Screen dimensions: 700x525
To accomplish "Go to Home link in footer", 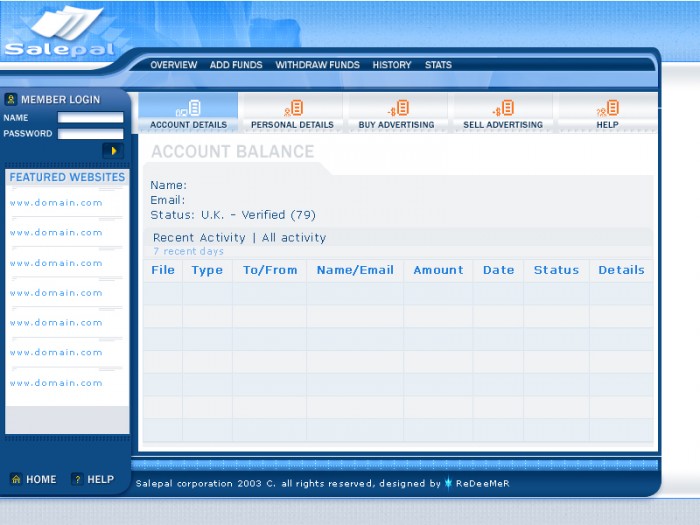I will tap(41, 479).
